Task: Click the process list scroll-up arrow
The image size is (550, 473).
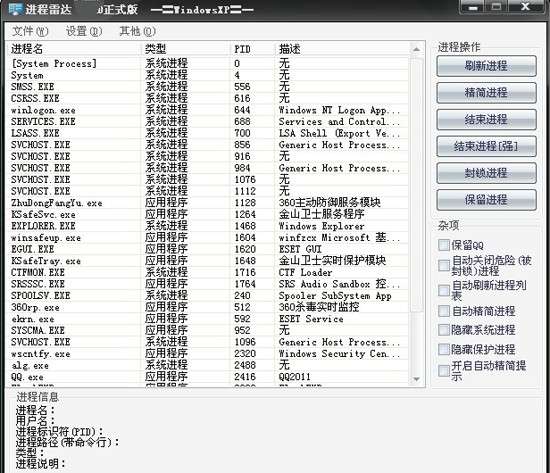Action: tap(416, 49)
